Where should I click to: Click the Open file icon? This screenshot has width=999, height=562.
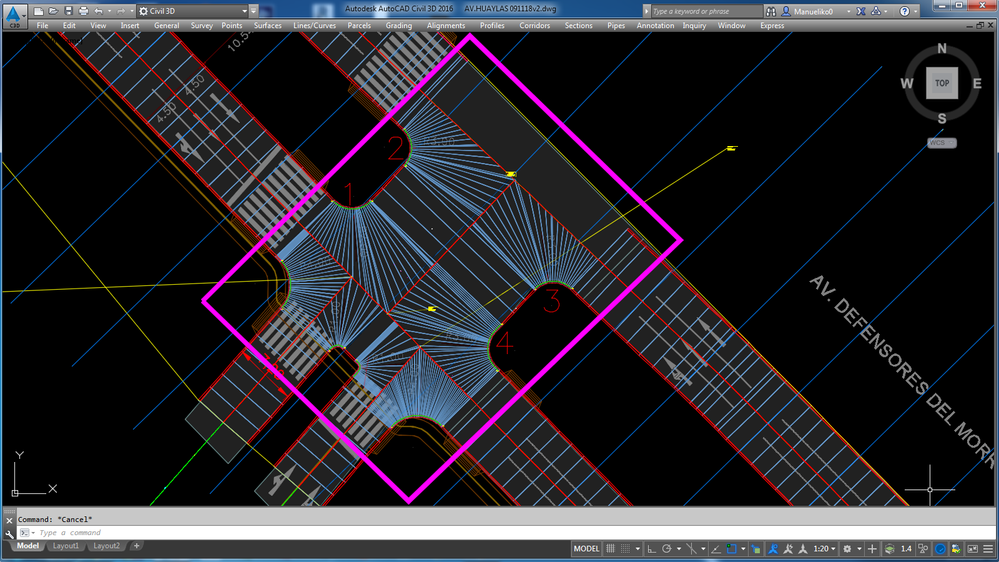(x=54, y=11)
